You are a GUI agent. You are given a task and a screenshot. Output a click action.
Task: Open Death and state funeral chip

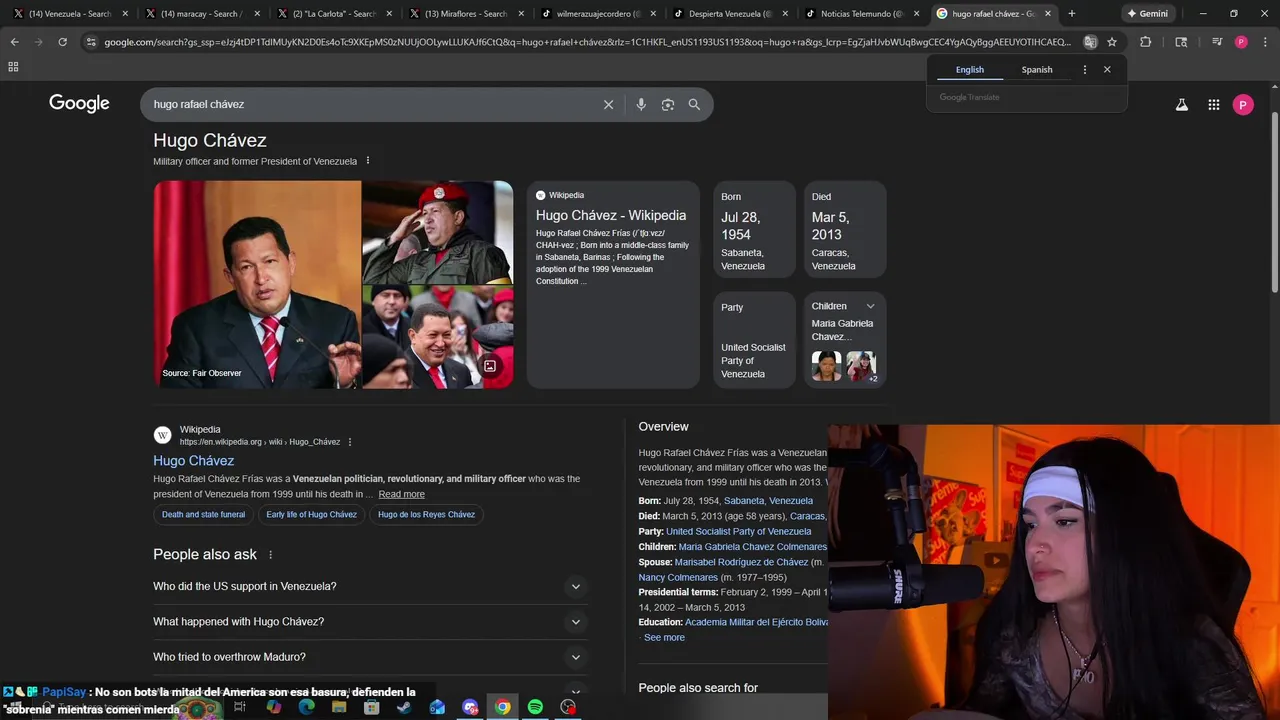(203, 515)
